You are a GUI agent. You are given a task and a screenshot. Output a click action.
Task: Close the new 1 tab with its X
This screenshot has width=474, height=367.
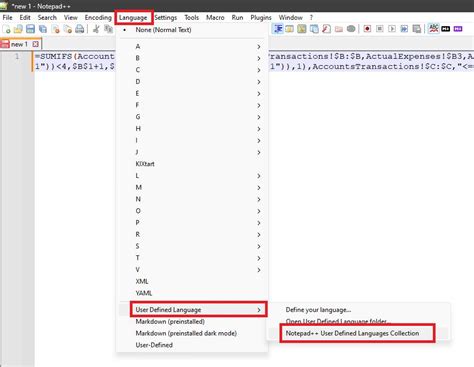pyautogui.click(x=35, y=44)
